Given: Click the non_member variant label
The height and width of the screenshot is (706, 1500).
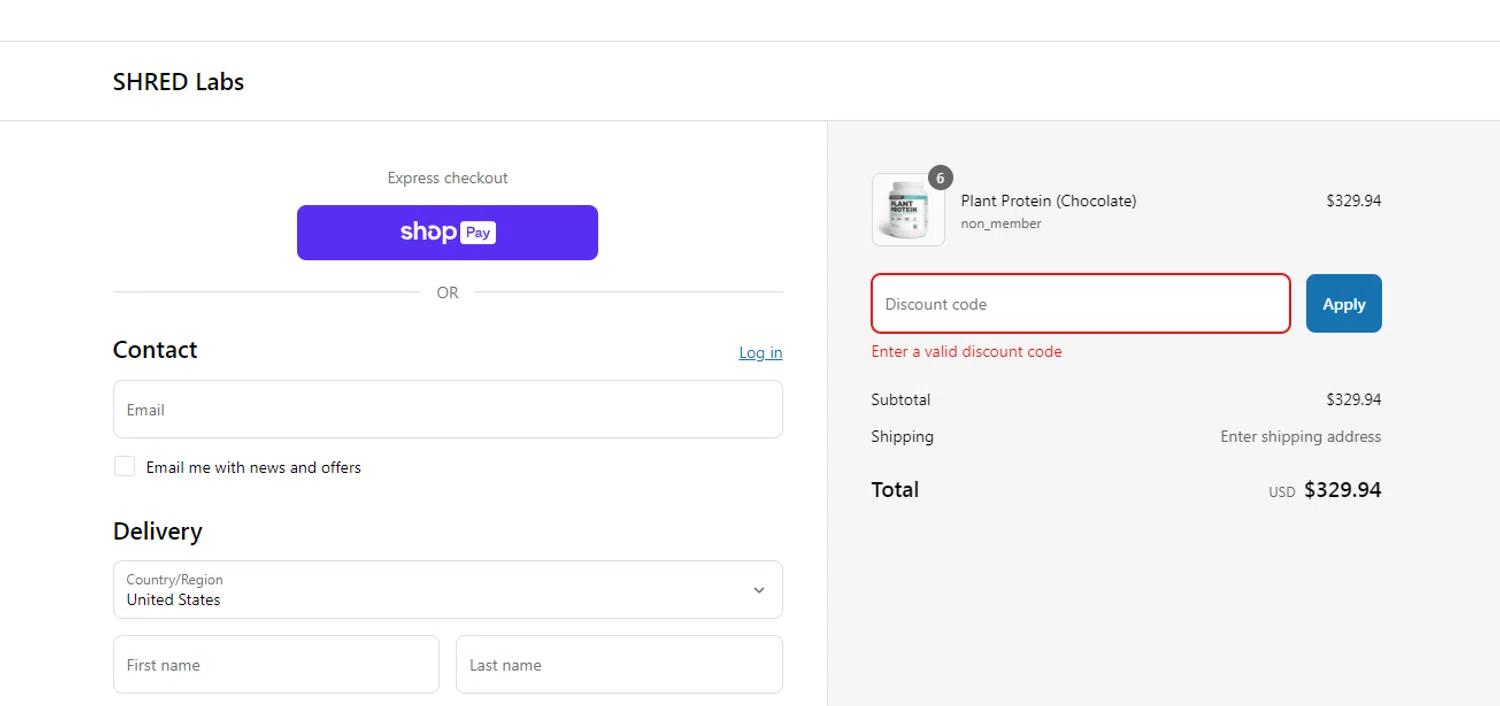Looking at the screenshot, I should point(1001,224).
